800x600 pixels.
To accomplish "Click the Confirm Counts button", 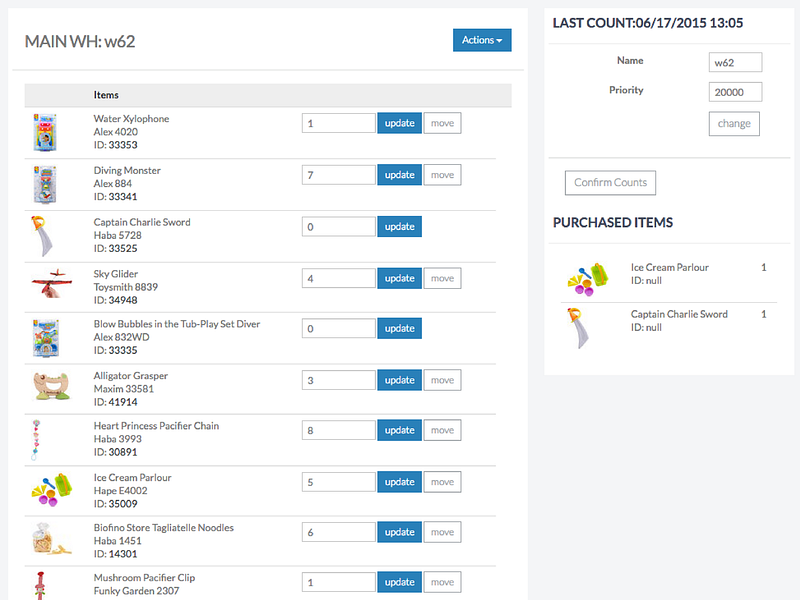I will pyautogui.click(x=610, y=183).
